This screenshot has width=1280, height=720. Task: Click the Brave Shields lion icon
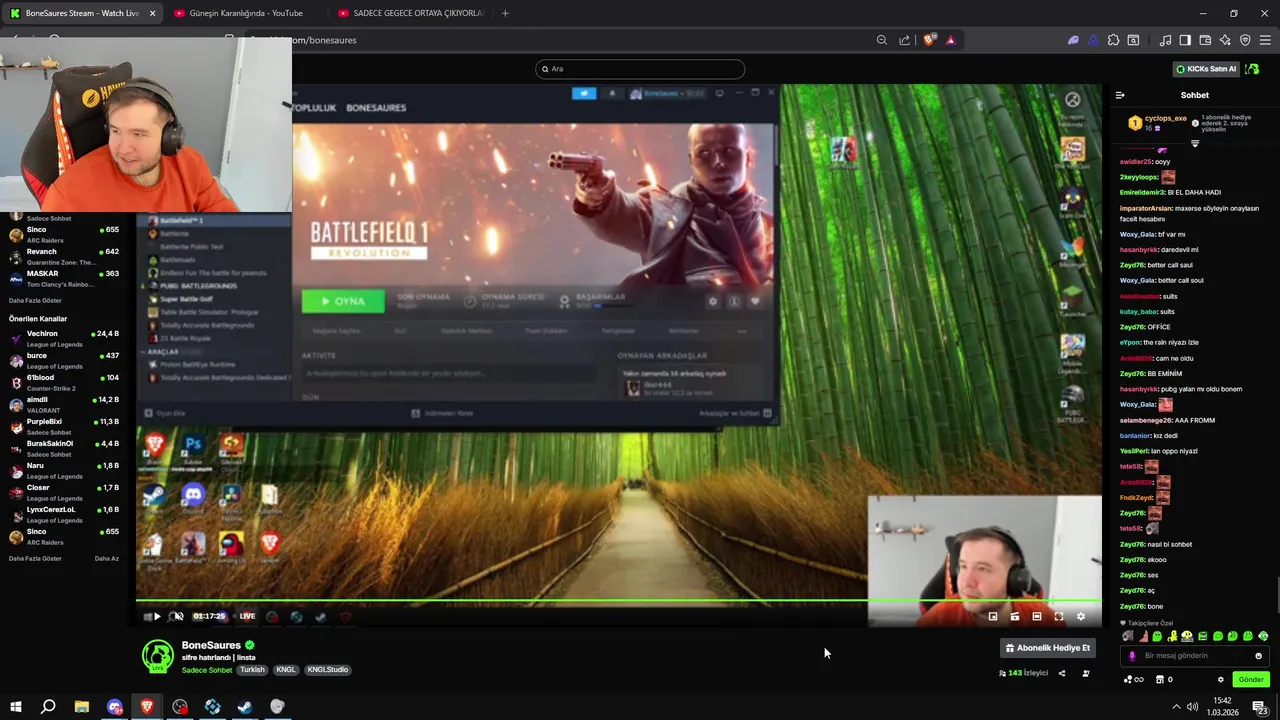tap(930, 40)
